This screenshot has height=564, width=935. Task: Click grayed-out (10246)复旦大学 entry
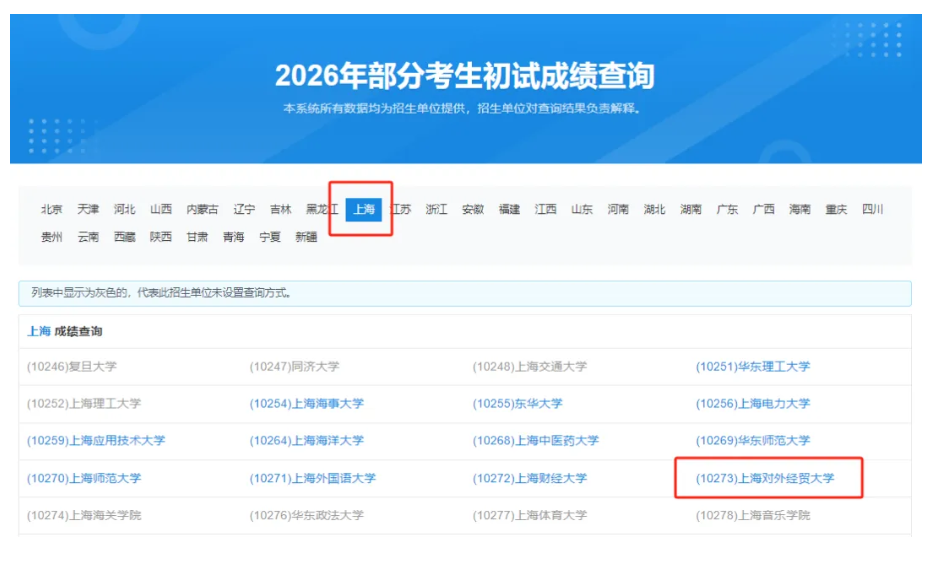click(x=72, y=367)
